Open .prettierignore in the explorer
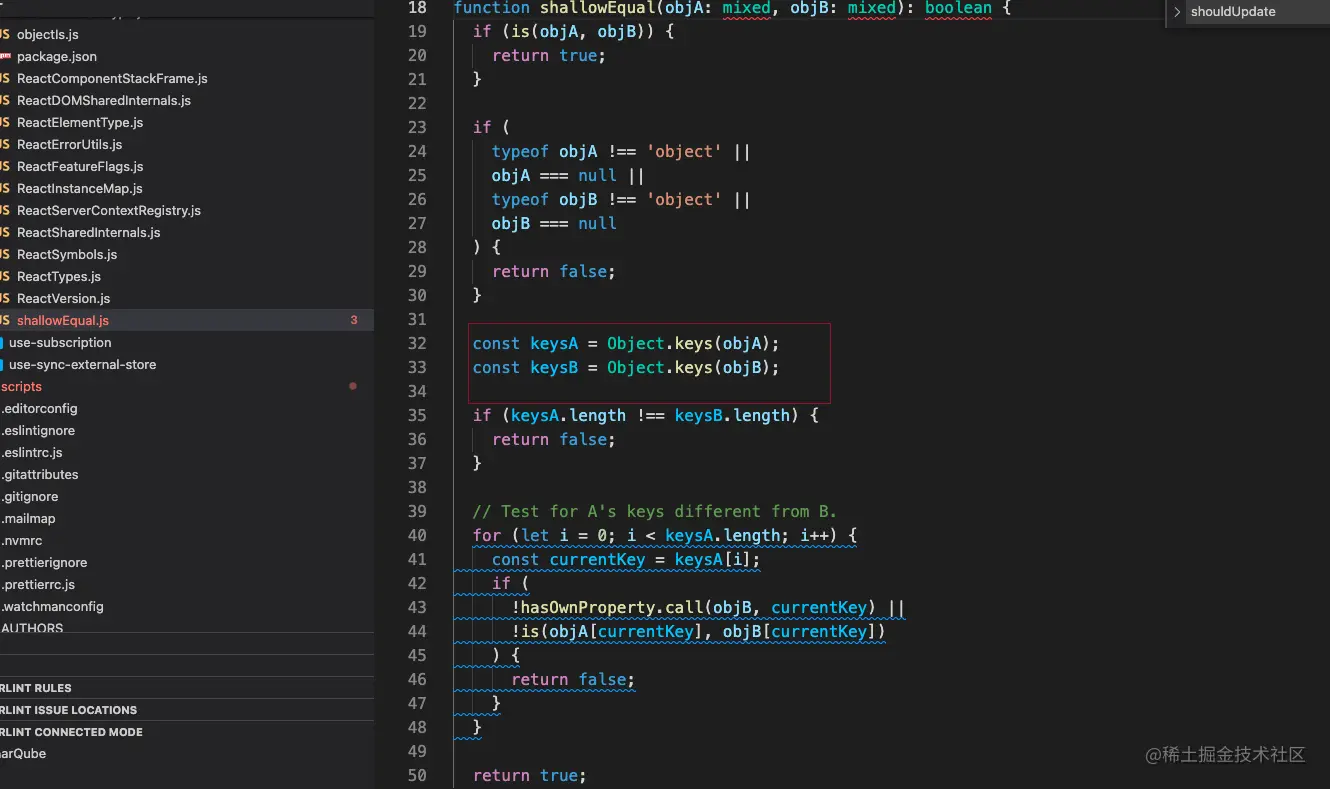The width and height of the screenshot is (1330, 789). click(x=44, y=562)
